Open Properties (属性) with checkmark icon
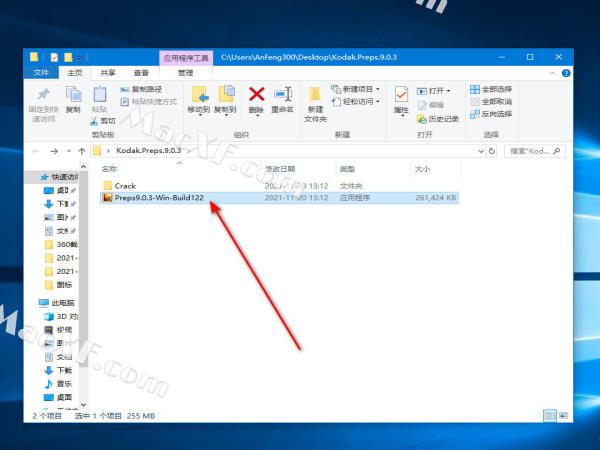600x450 pixels. 401,101
